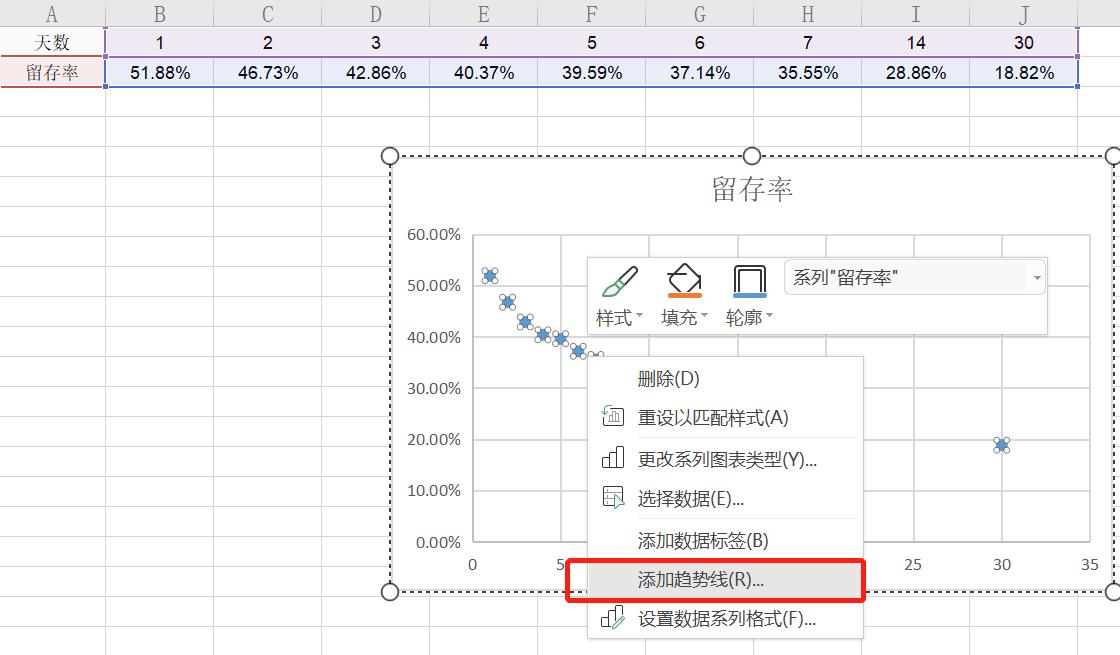Select column C header
The image size is (1120, 655).
[267, 14]
